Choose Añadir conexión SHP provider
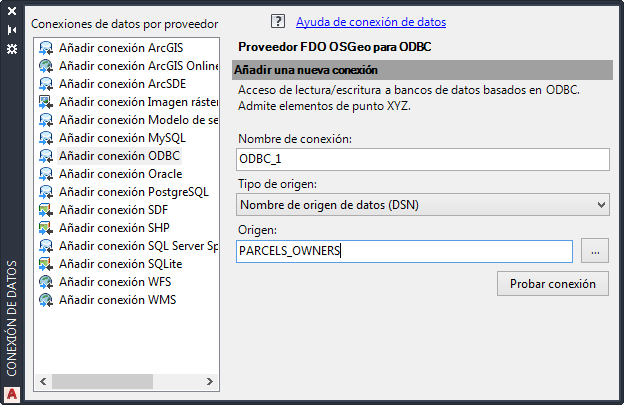The height and width of the screenshot is (405, 624). tap(113, 228)
